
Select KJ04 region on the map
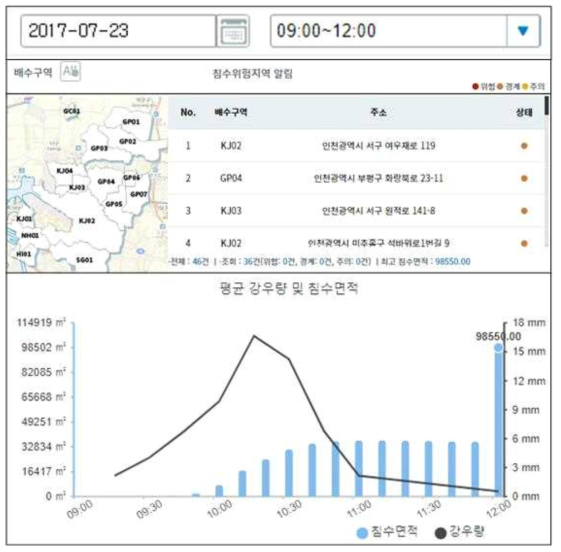65,171
